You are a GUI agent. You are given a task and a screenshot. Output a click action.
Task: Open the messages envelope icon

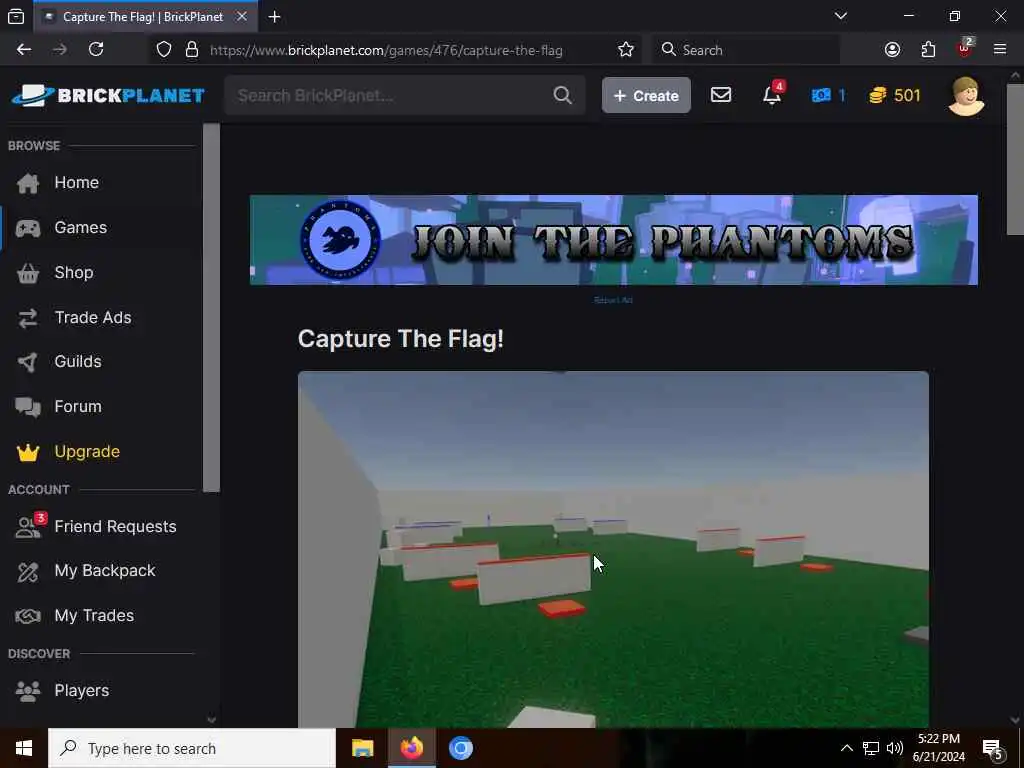(x=721, y=95)
